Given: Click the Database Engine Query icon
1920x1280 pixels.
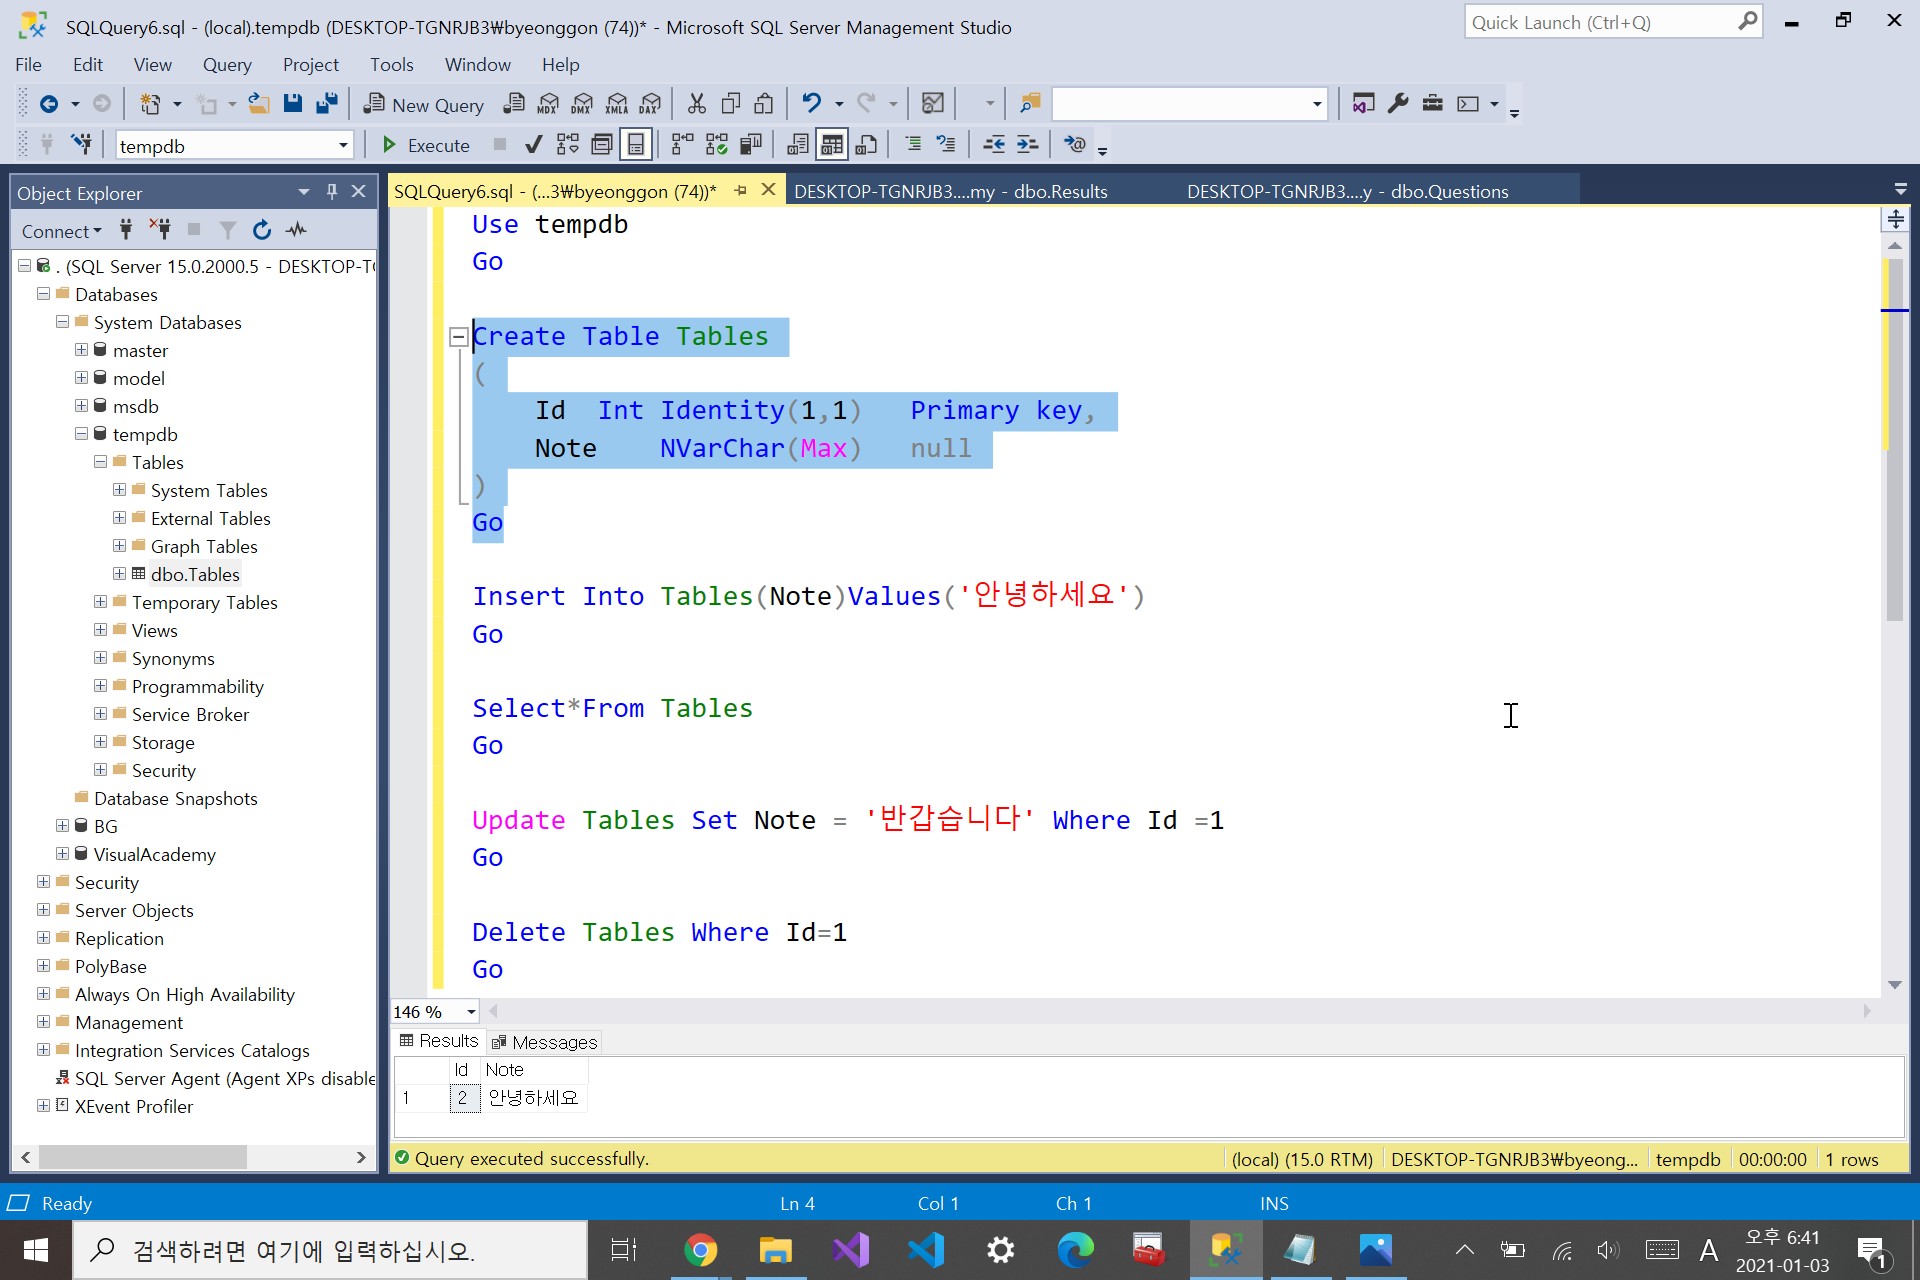Looking at the screenshot, I should 514,104.
